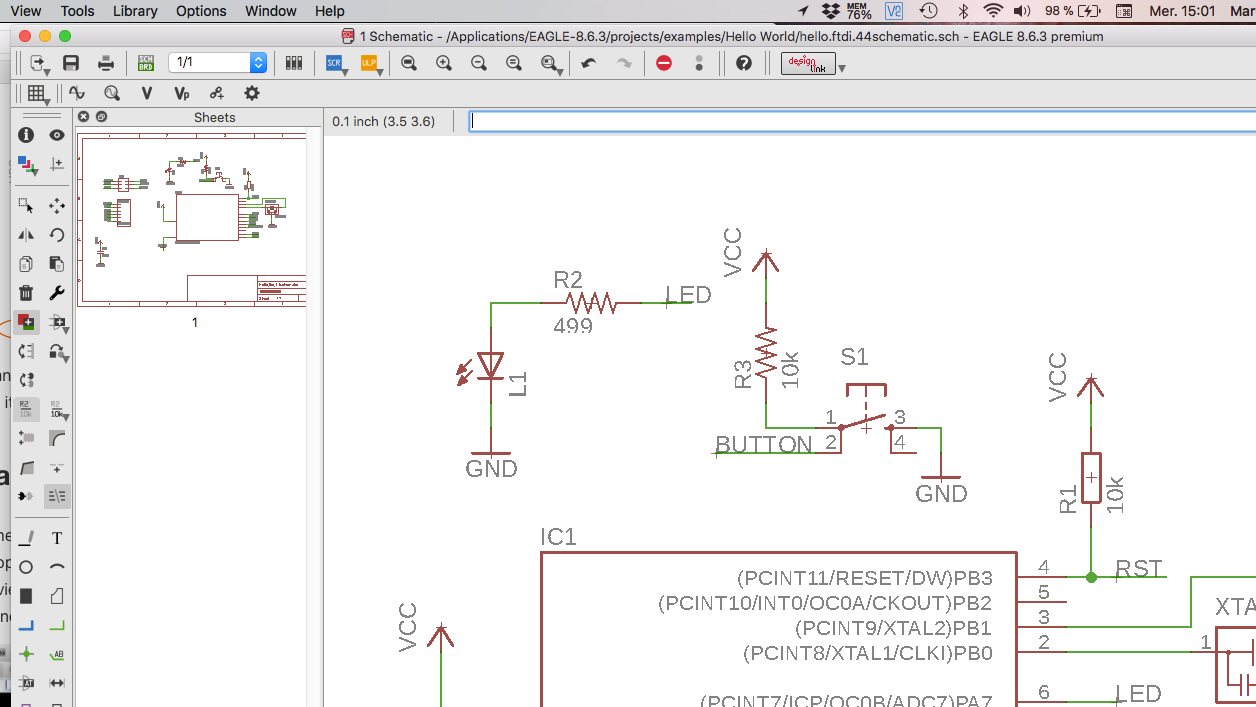Click the simulation waveform icon
Screen dimensions: 1256x707
click(77, 93)
